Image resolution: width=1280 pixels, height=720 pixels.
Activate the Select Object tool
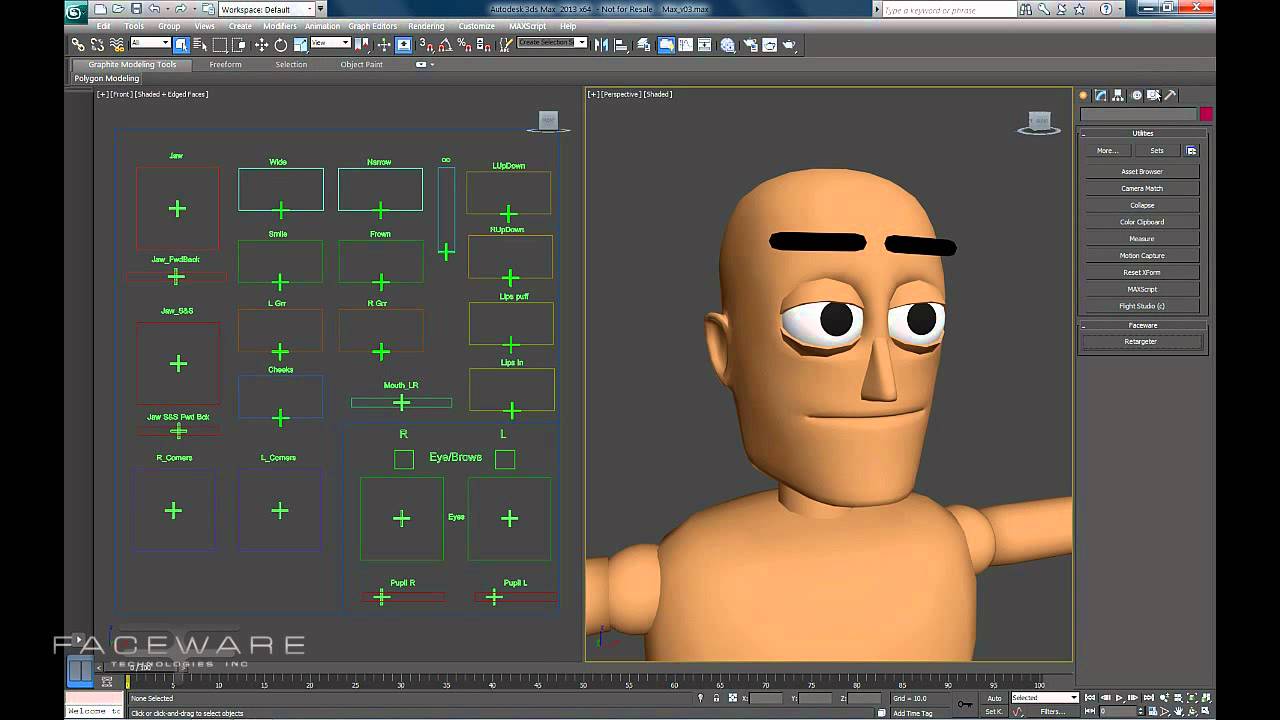coord(182,45)
